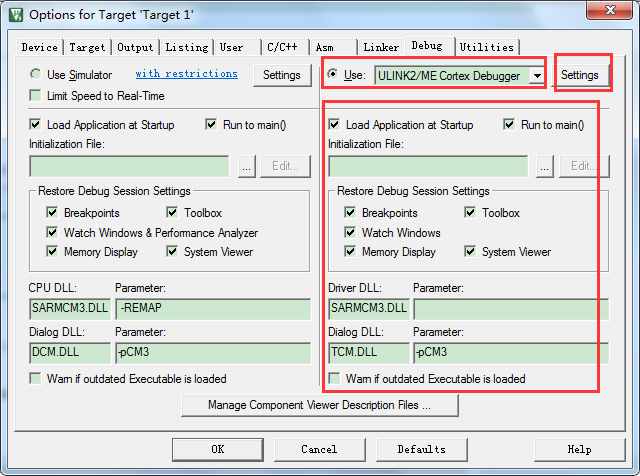
Task: Click debugger Edit button for the initialization file
Action: 584,166
